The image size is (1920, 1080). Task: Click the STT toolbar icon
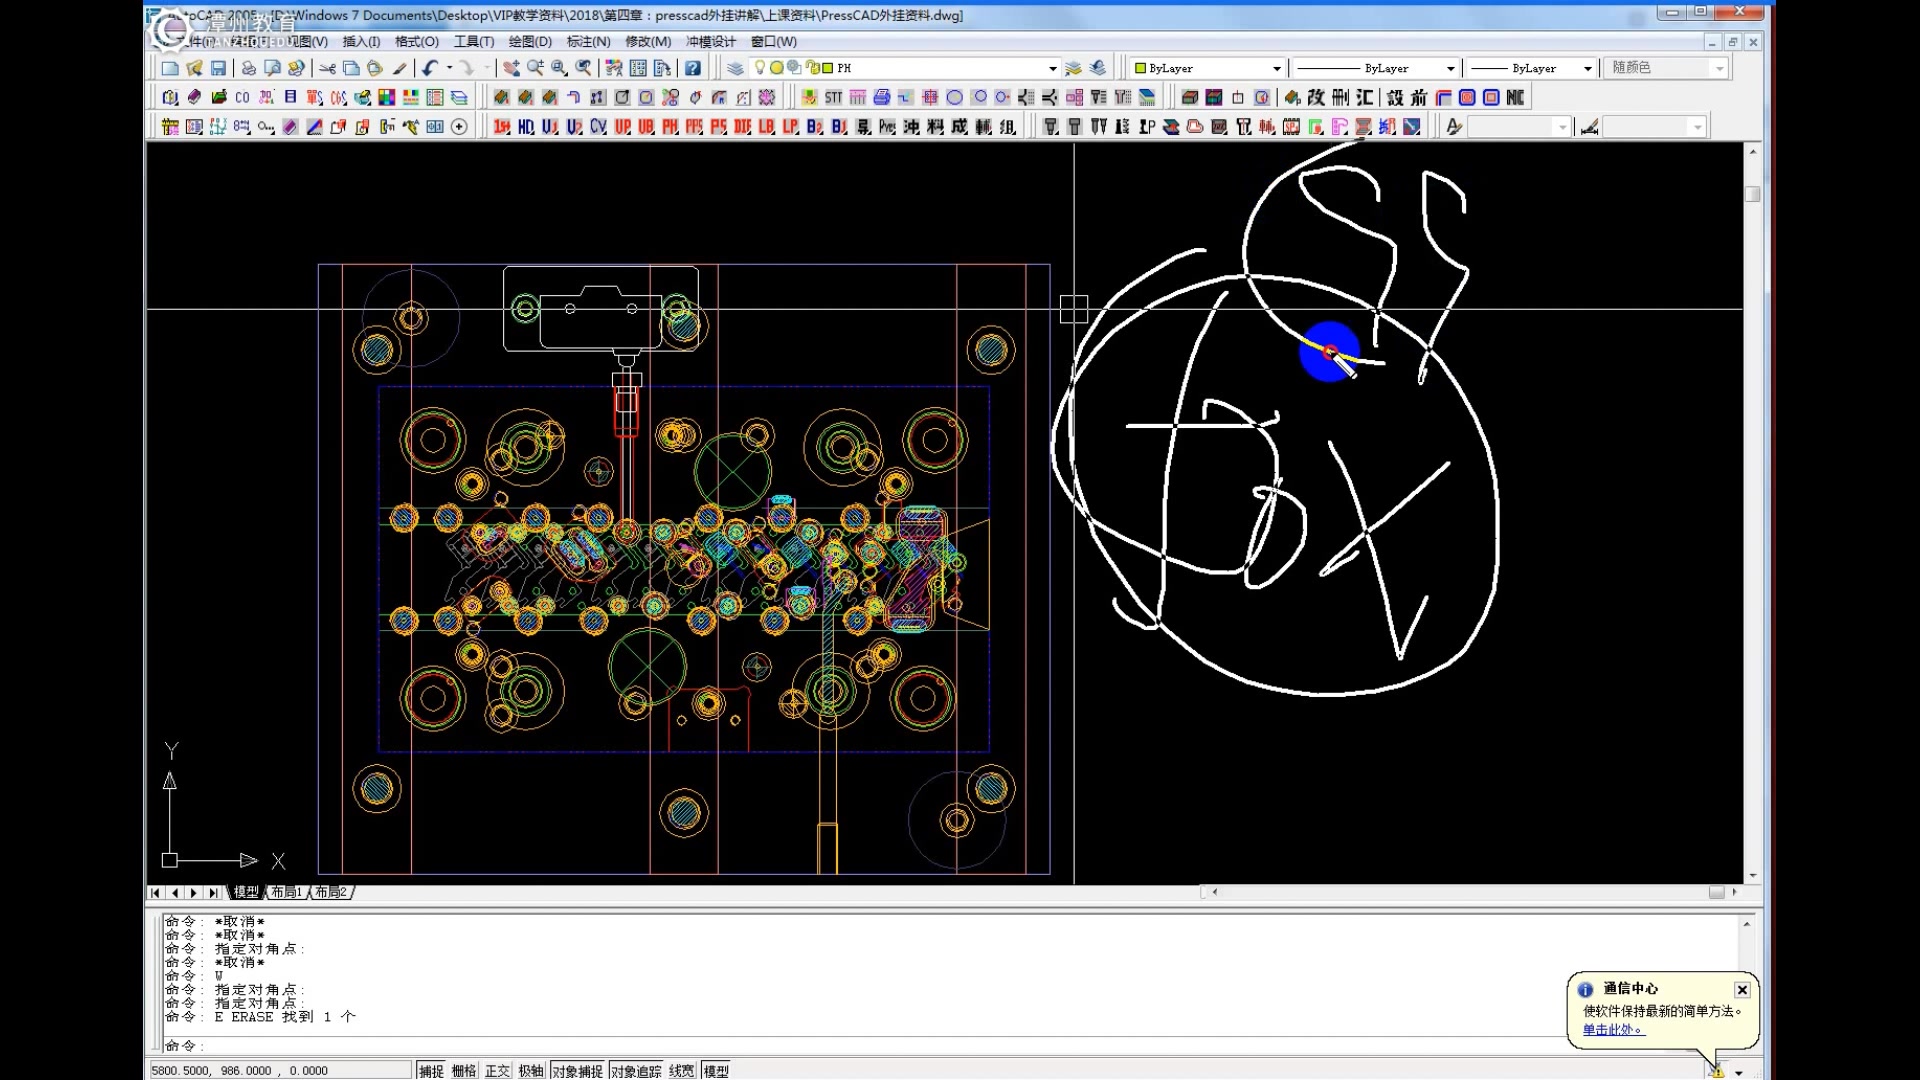pos(833,98)
